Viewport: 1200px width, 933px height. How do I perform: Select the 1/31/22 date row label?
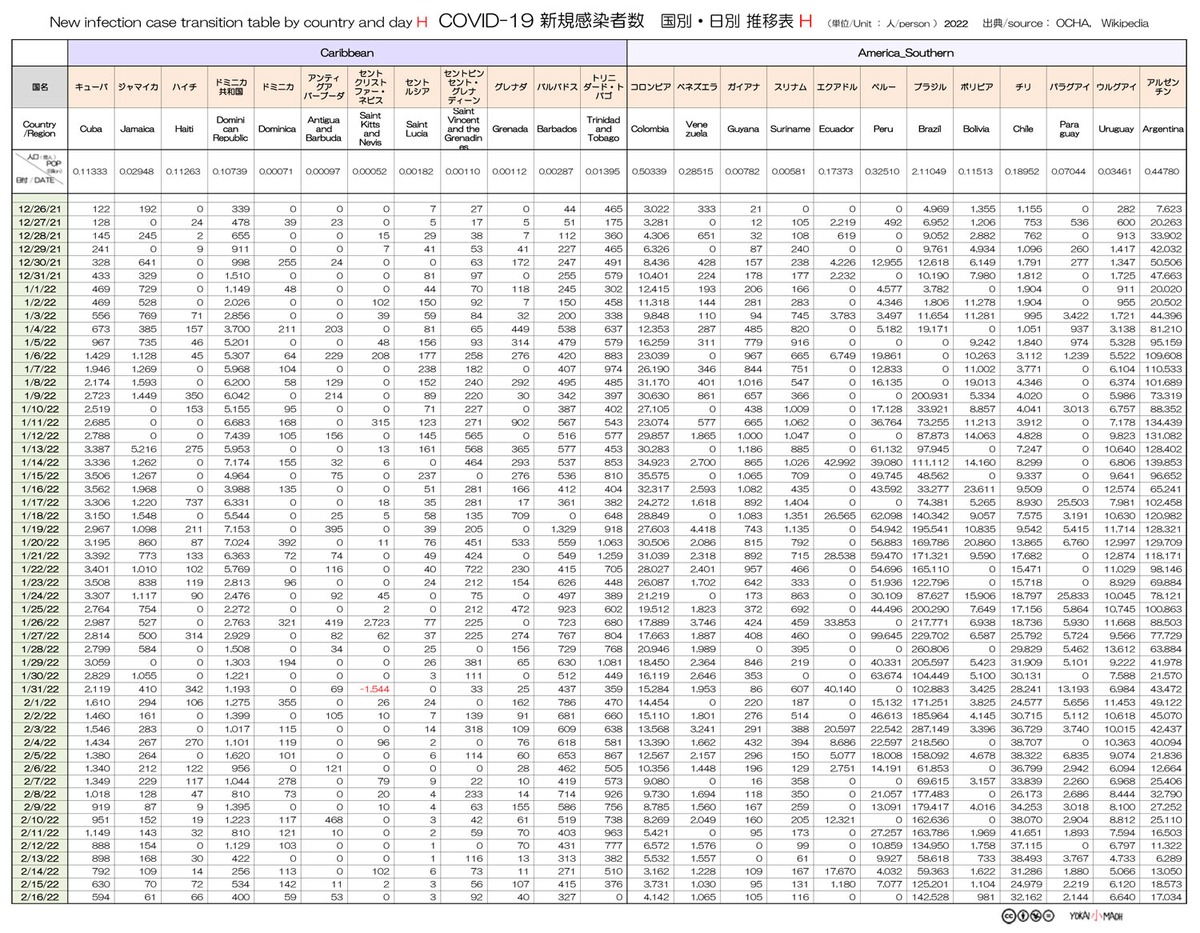click(41, 690)
